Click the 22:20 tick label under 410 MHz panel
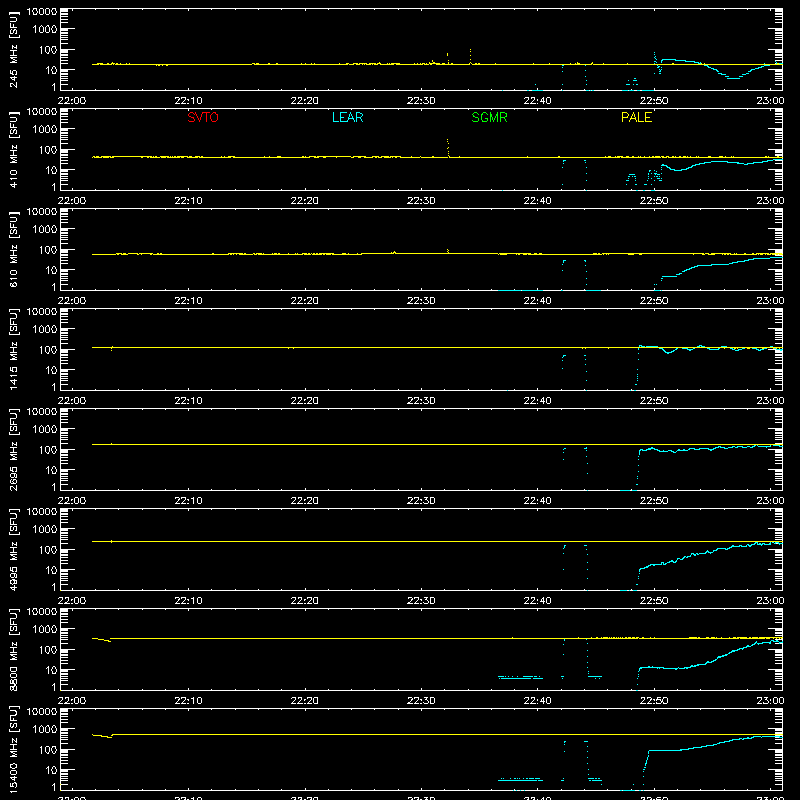800x800 pixels. click(x=305, y=201)
